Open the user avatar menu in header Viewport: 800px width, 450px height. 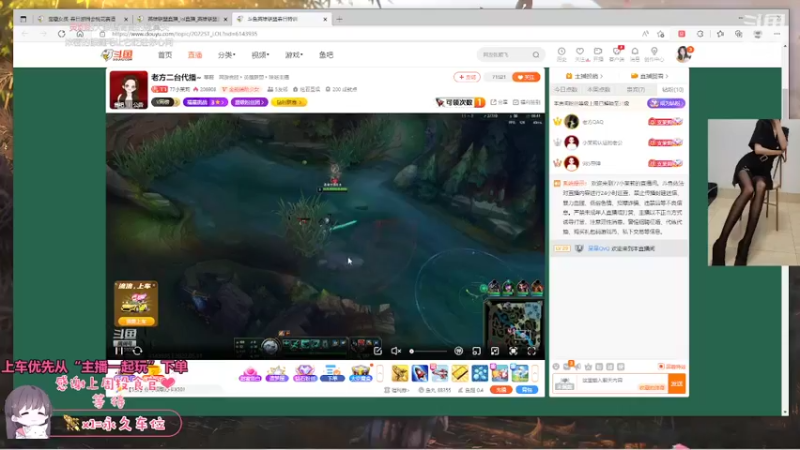tap(683, 54)
